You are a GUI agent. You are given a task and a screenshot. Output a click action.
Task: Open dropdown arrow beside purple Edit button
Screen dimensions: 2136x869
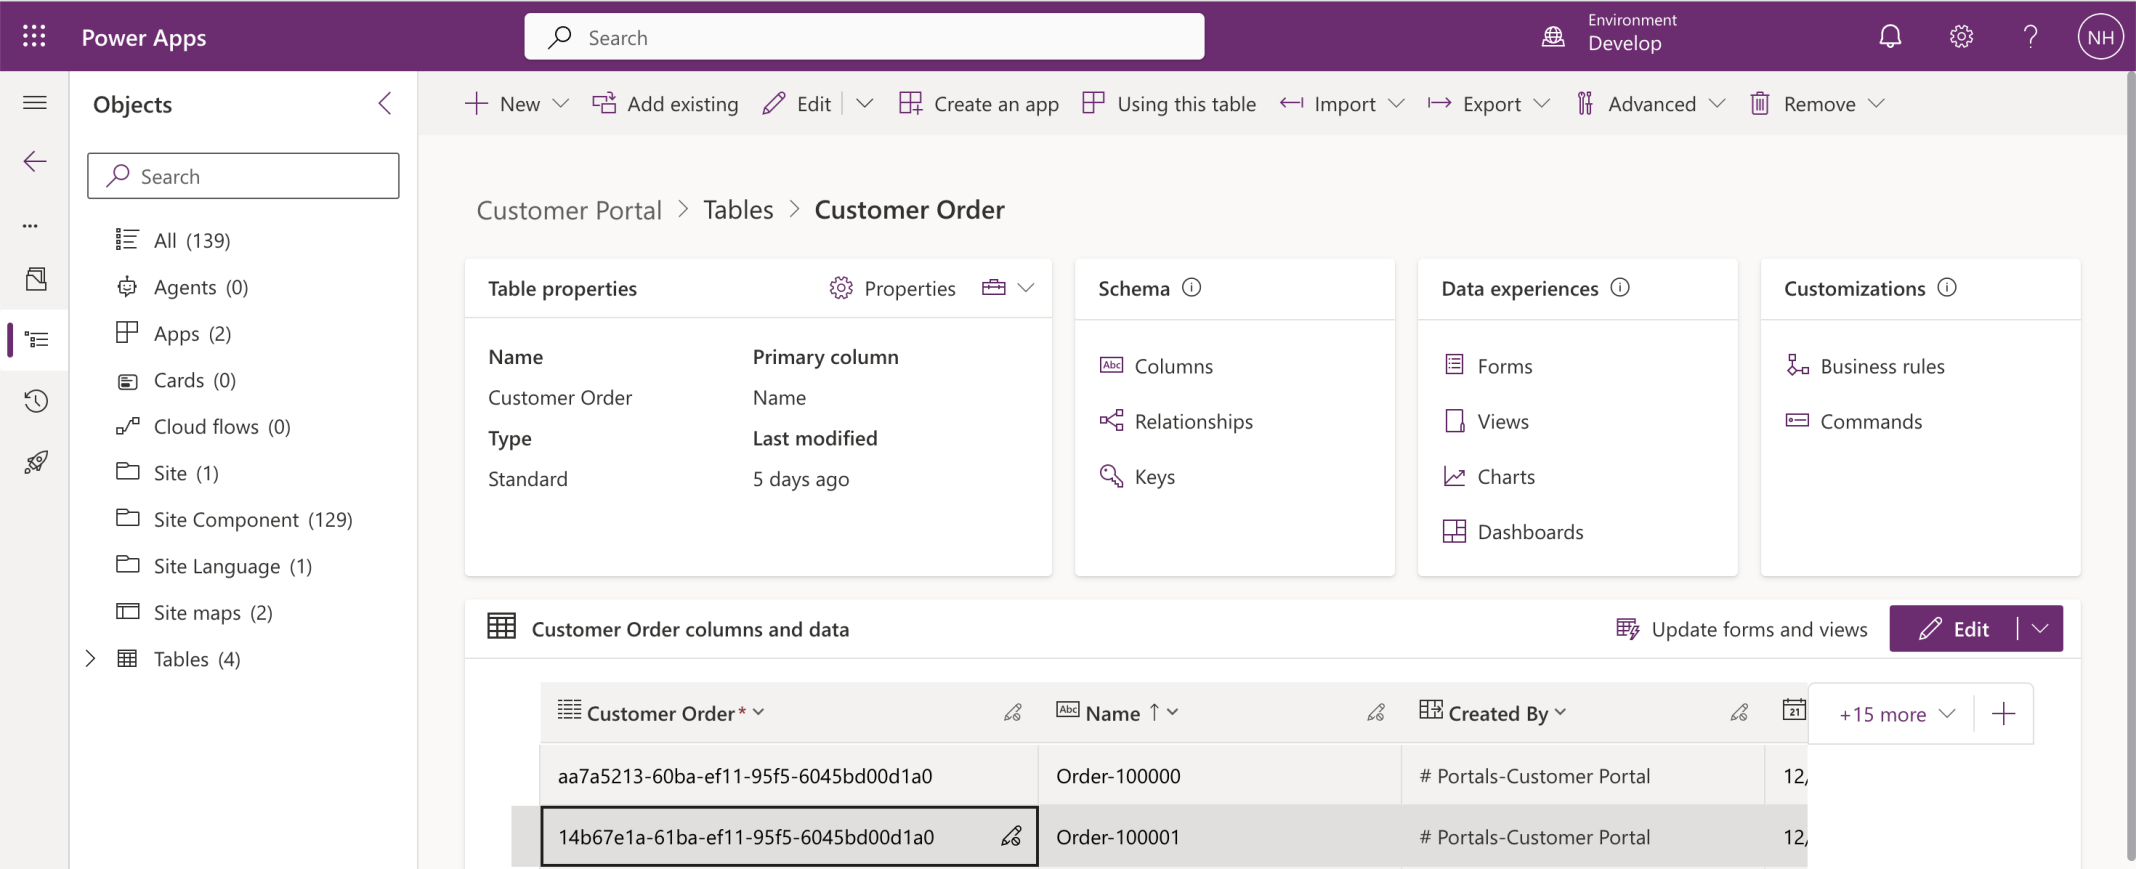2041,629
